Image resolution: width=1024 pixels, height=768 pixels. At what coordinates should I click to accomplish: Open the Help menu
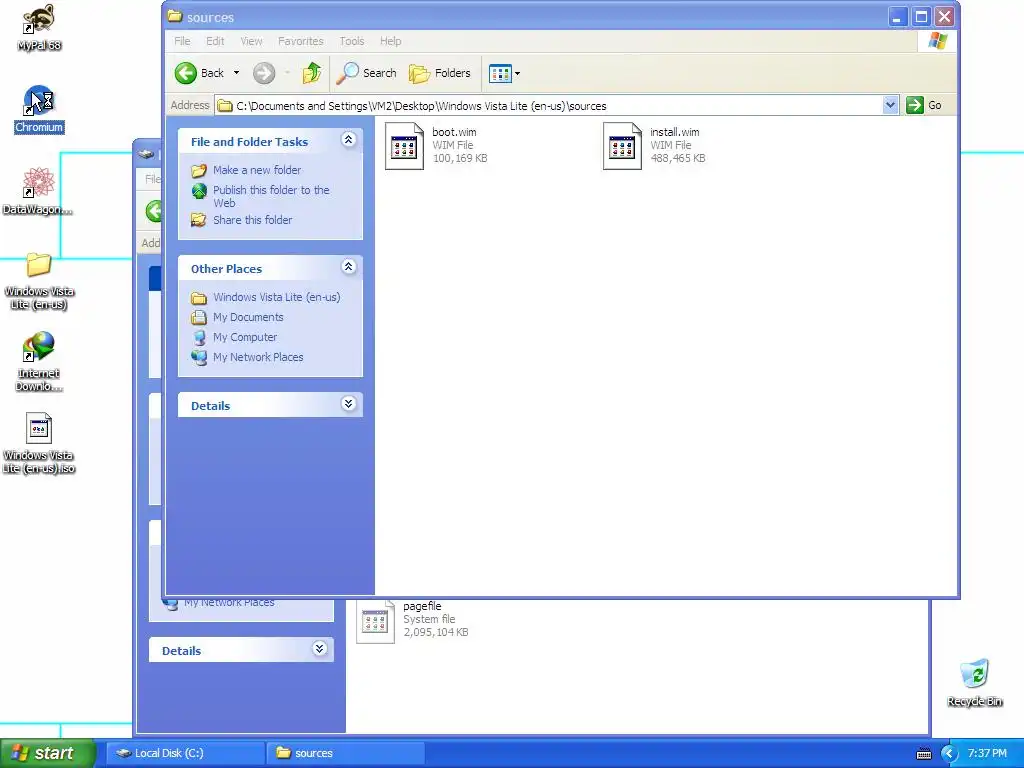(x=391, y=41)
